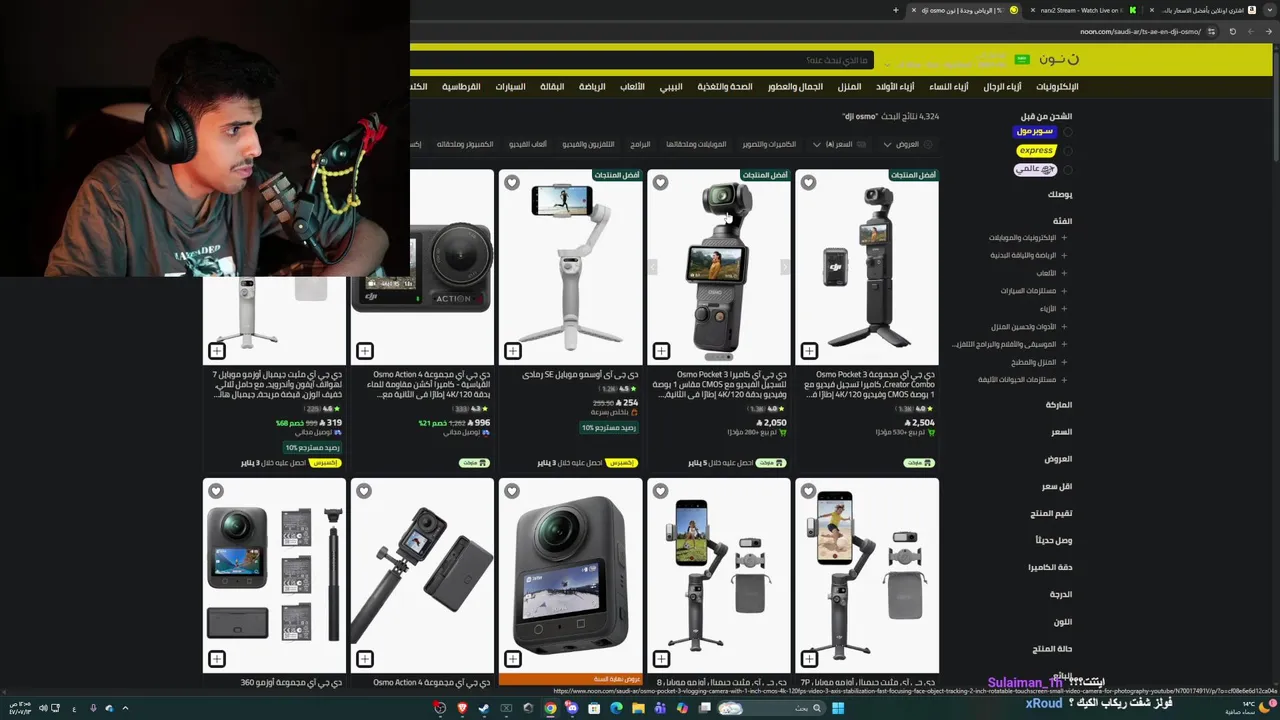
Task: Click the noon logo in the yellow header
Action: pyautogui.click(x=1059, y=60)
